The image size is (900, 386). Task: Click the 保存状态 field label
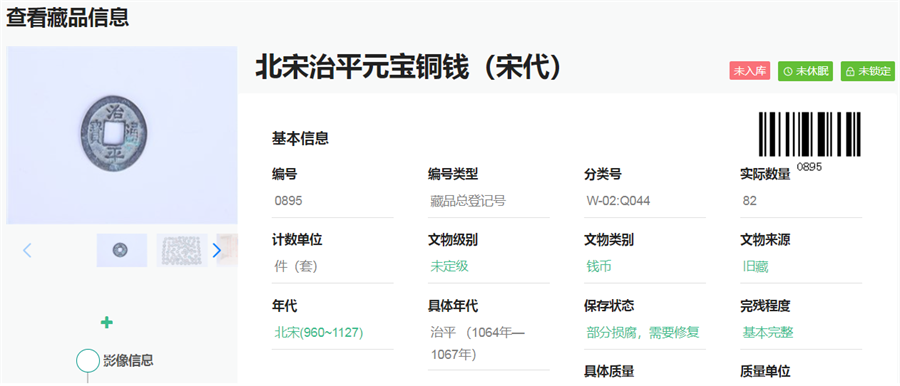pos(609,306)
